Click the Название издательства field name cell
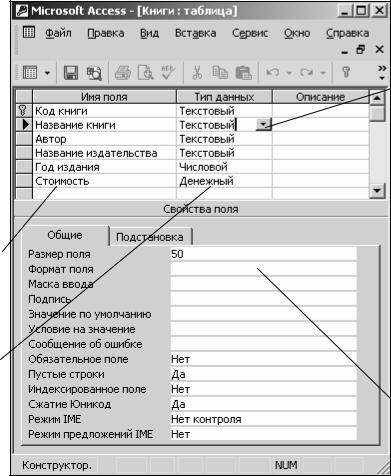The width and height of the screenshot is (391, 476). (x=104, y=153)
